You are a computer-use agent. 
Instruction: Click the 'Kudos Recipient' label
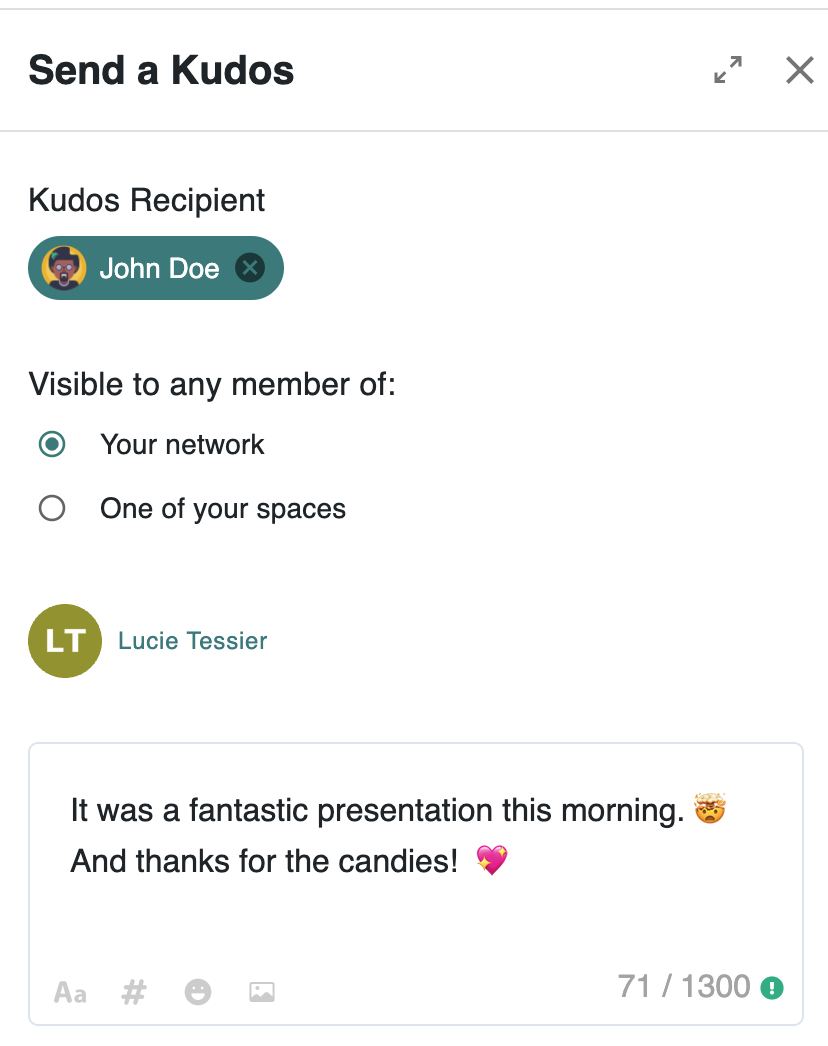click(147, 200)
